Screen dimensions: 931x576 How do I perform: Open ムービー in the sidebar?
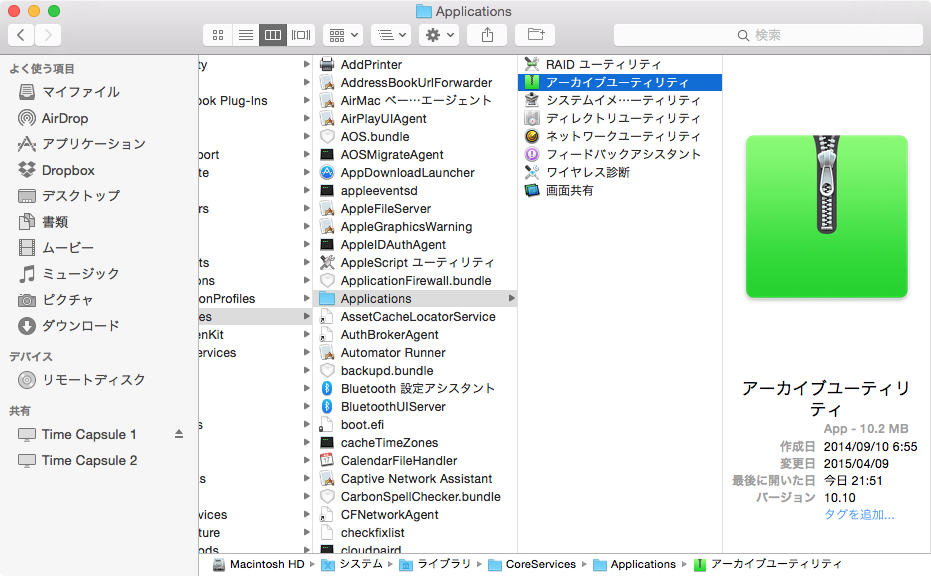pyautogui.click(x=56, y=248)
